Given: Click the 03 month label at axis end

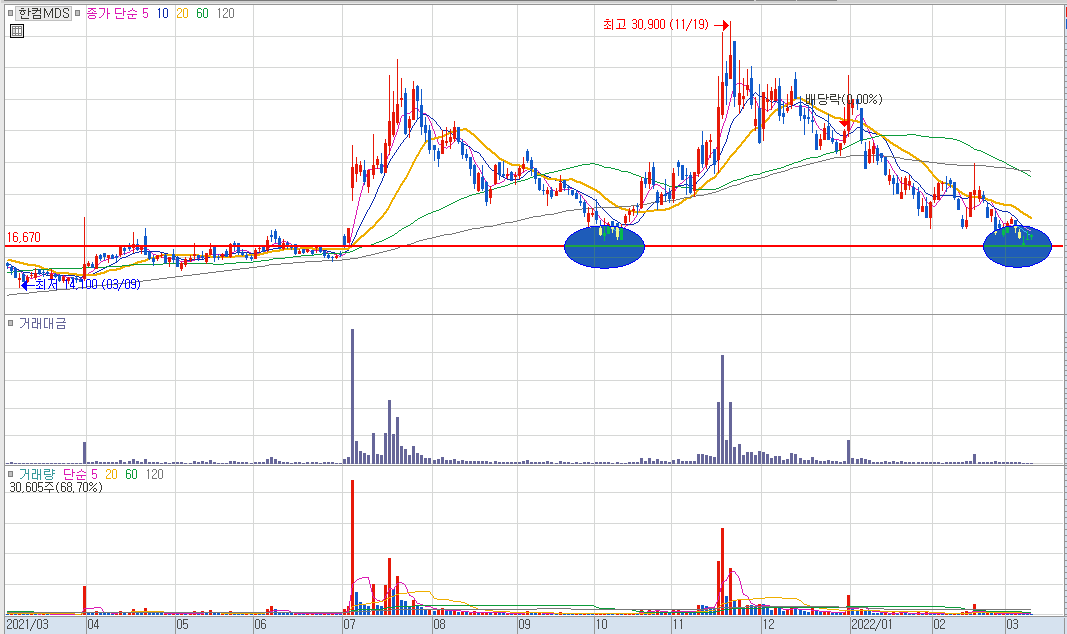Looking at the screenshot, I should (x=1013, y=624).
